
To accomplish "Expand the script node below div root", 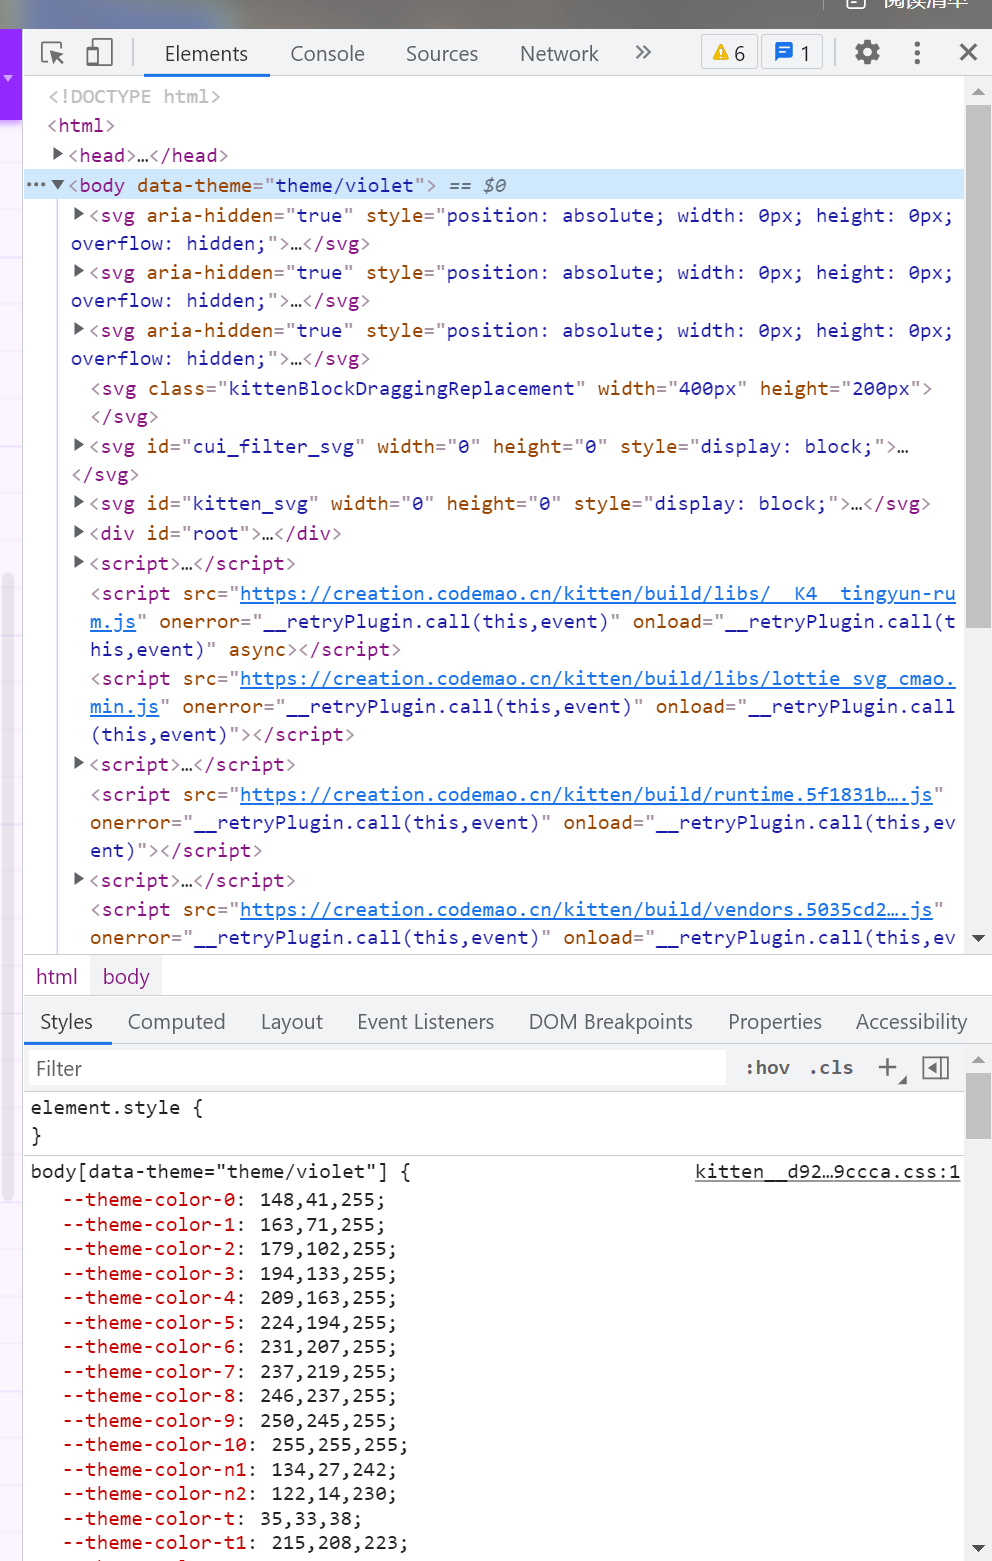I will tap(79, 562).
